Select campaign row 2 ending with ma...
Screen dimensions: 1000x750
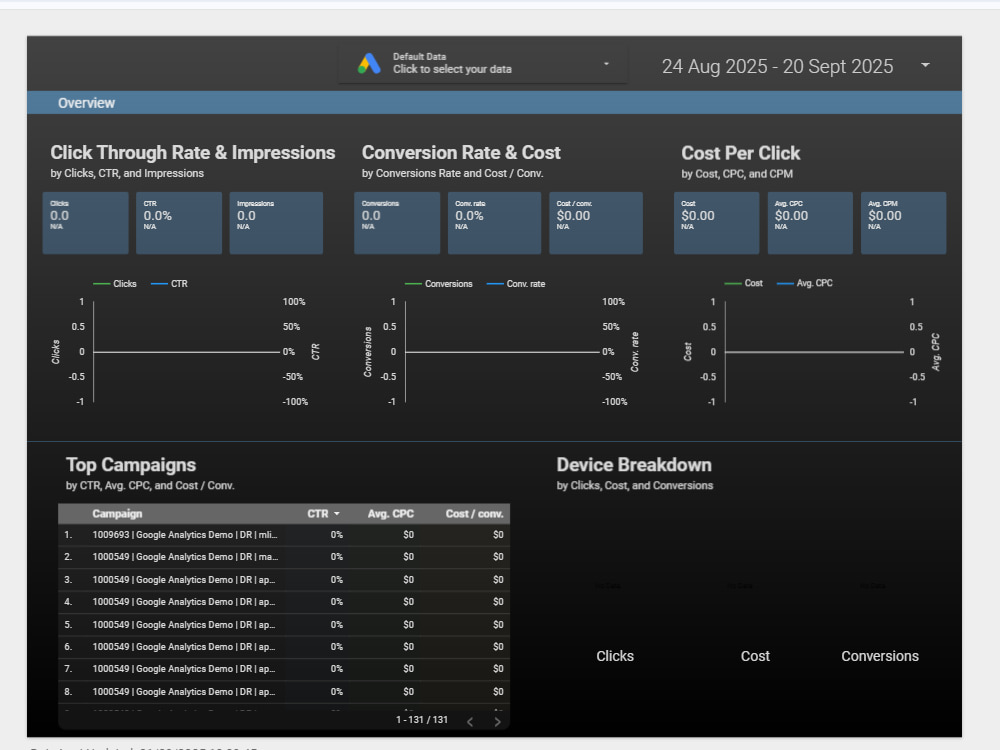pos(284,557)
